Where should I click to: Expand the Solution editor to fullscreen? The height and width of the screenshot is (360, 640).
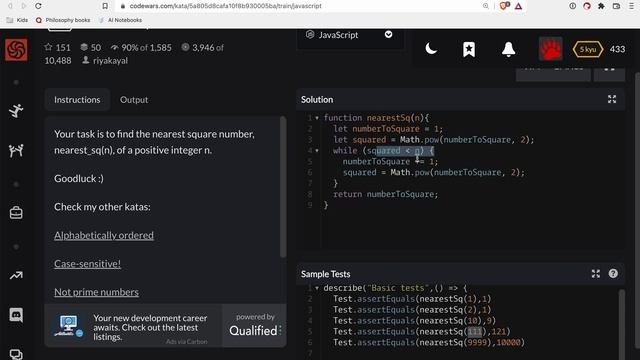click(x=612, y=99)
